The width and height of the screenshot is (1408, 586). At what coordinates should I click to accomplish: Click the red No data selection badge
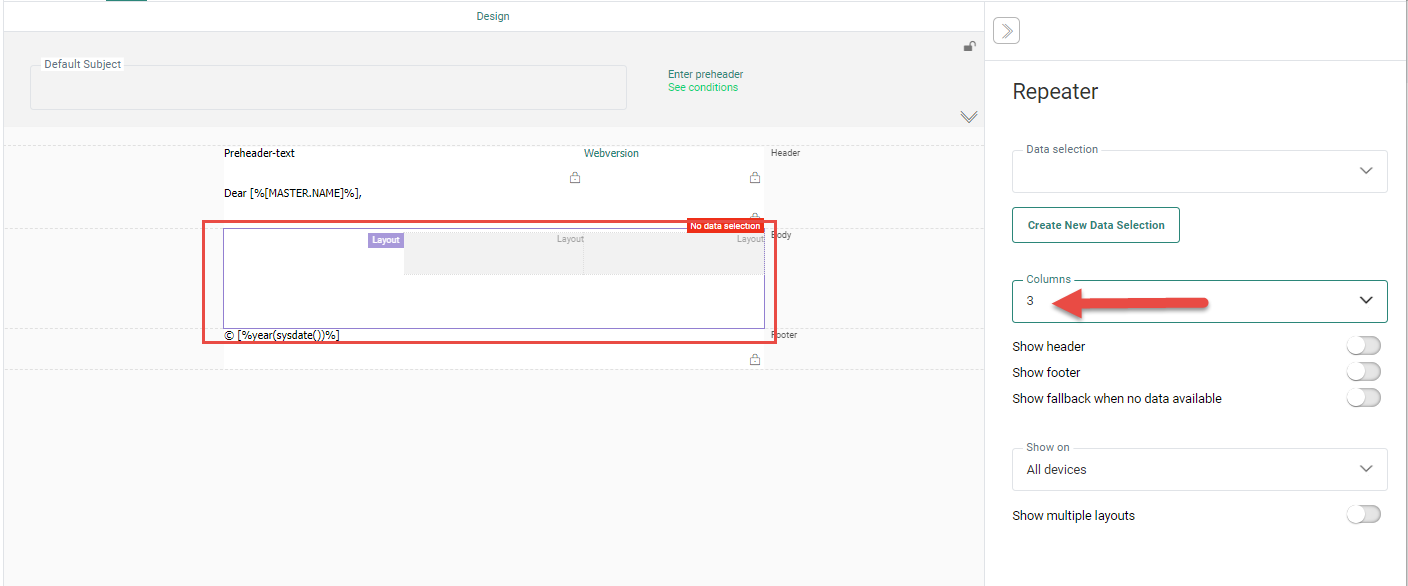pyautogui.click(x=725, y=227)
